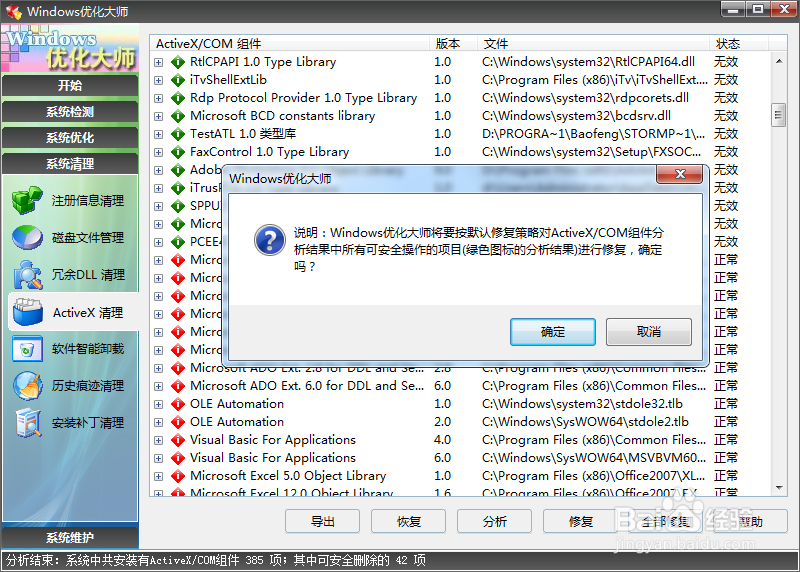Image resolution: width=800 pixels, height=572 pixels.
Task: Cancel the dialog with 取消 button
Action: tap(648, 332)
